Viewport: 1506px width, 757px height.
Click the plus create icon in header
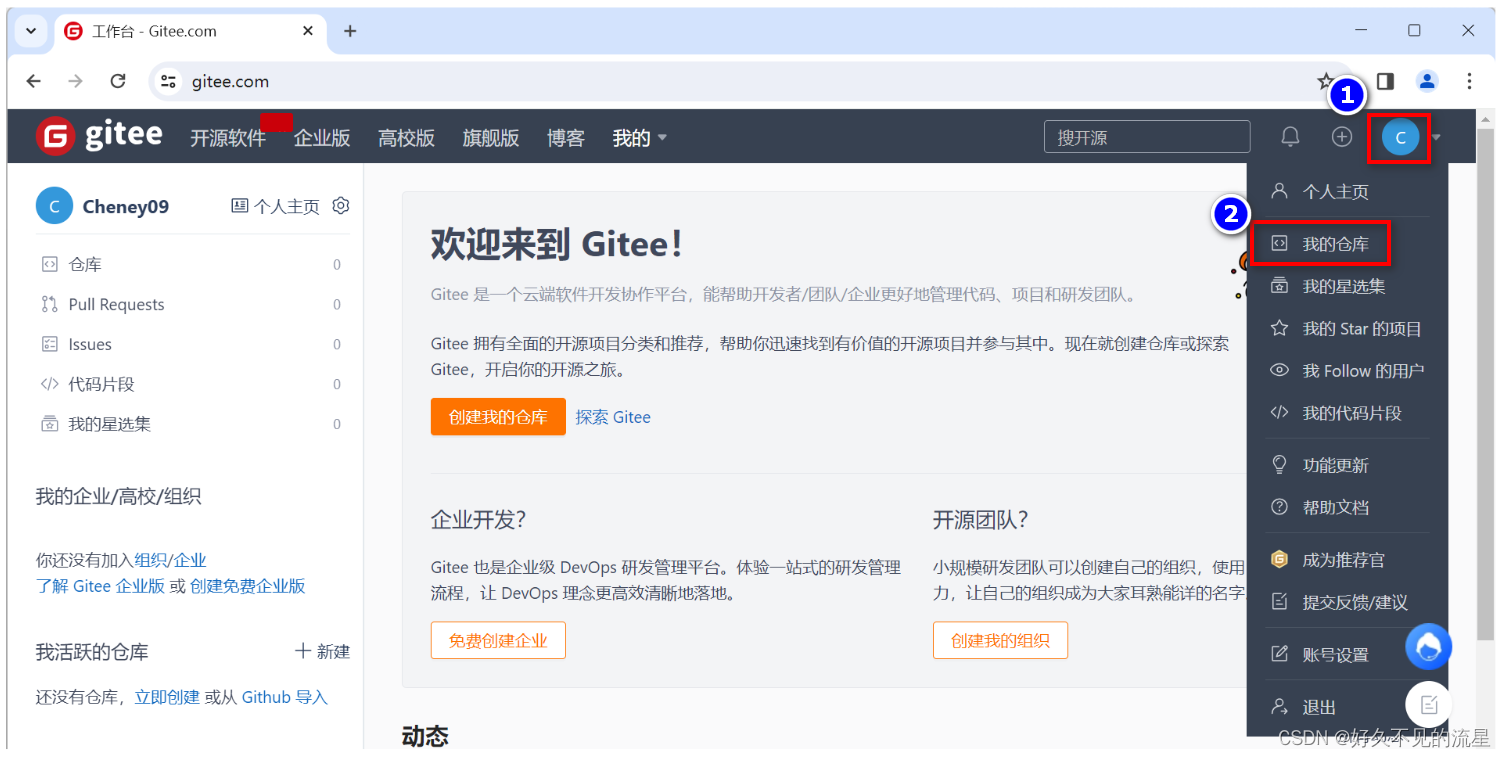[x=1342, y=137]
